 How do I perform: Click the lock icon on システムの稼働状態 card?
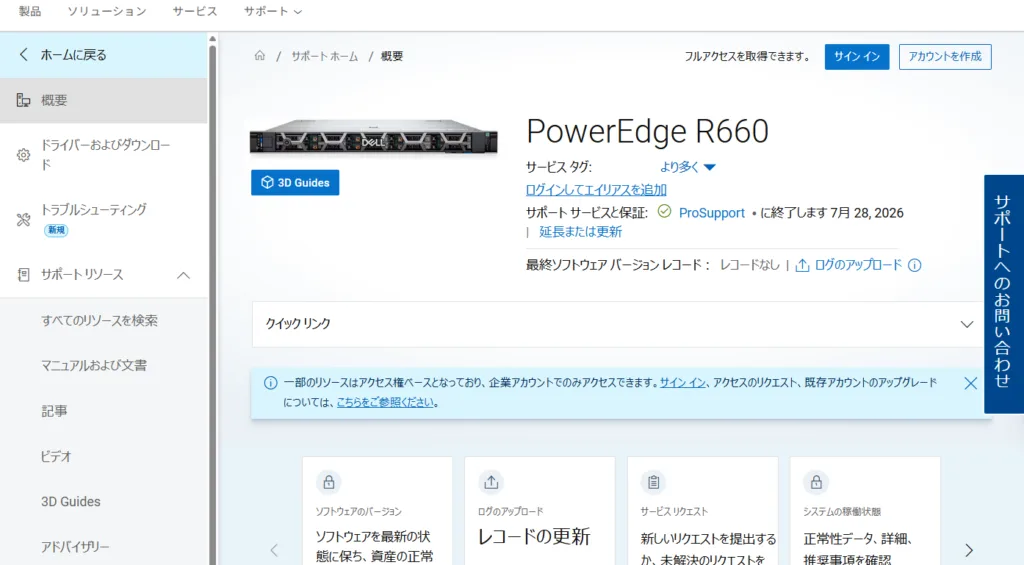(x=816, y=482)
